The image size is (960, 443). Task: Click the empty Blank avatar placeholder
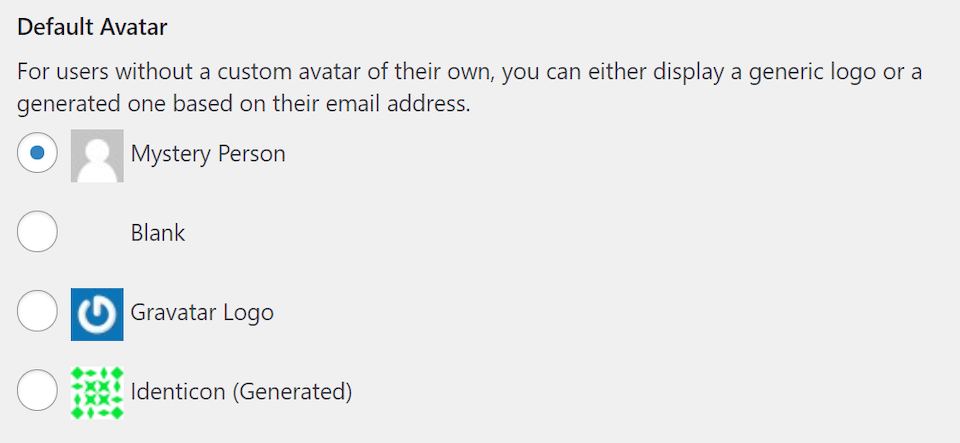(97, 234)
